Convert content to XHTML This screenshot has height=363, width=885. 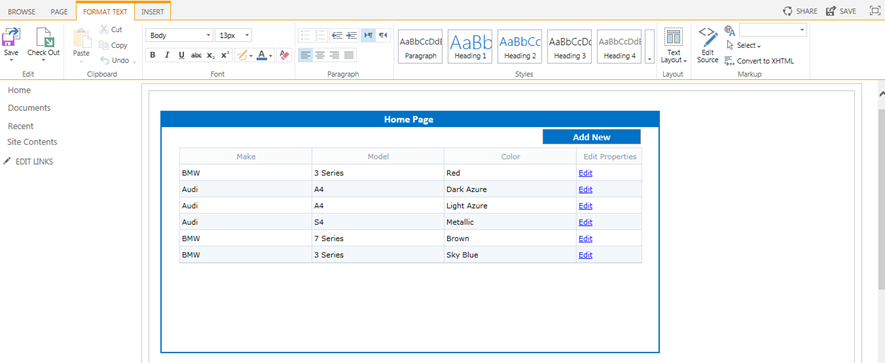760,61
